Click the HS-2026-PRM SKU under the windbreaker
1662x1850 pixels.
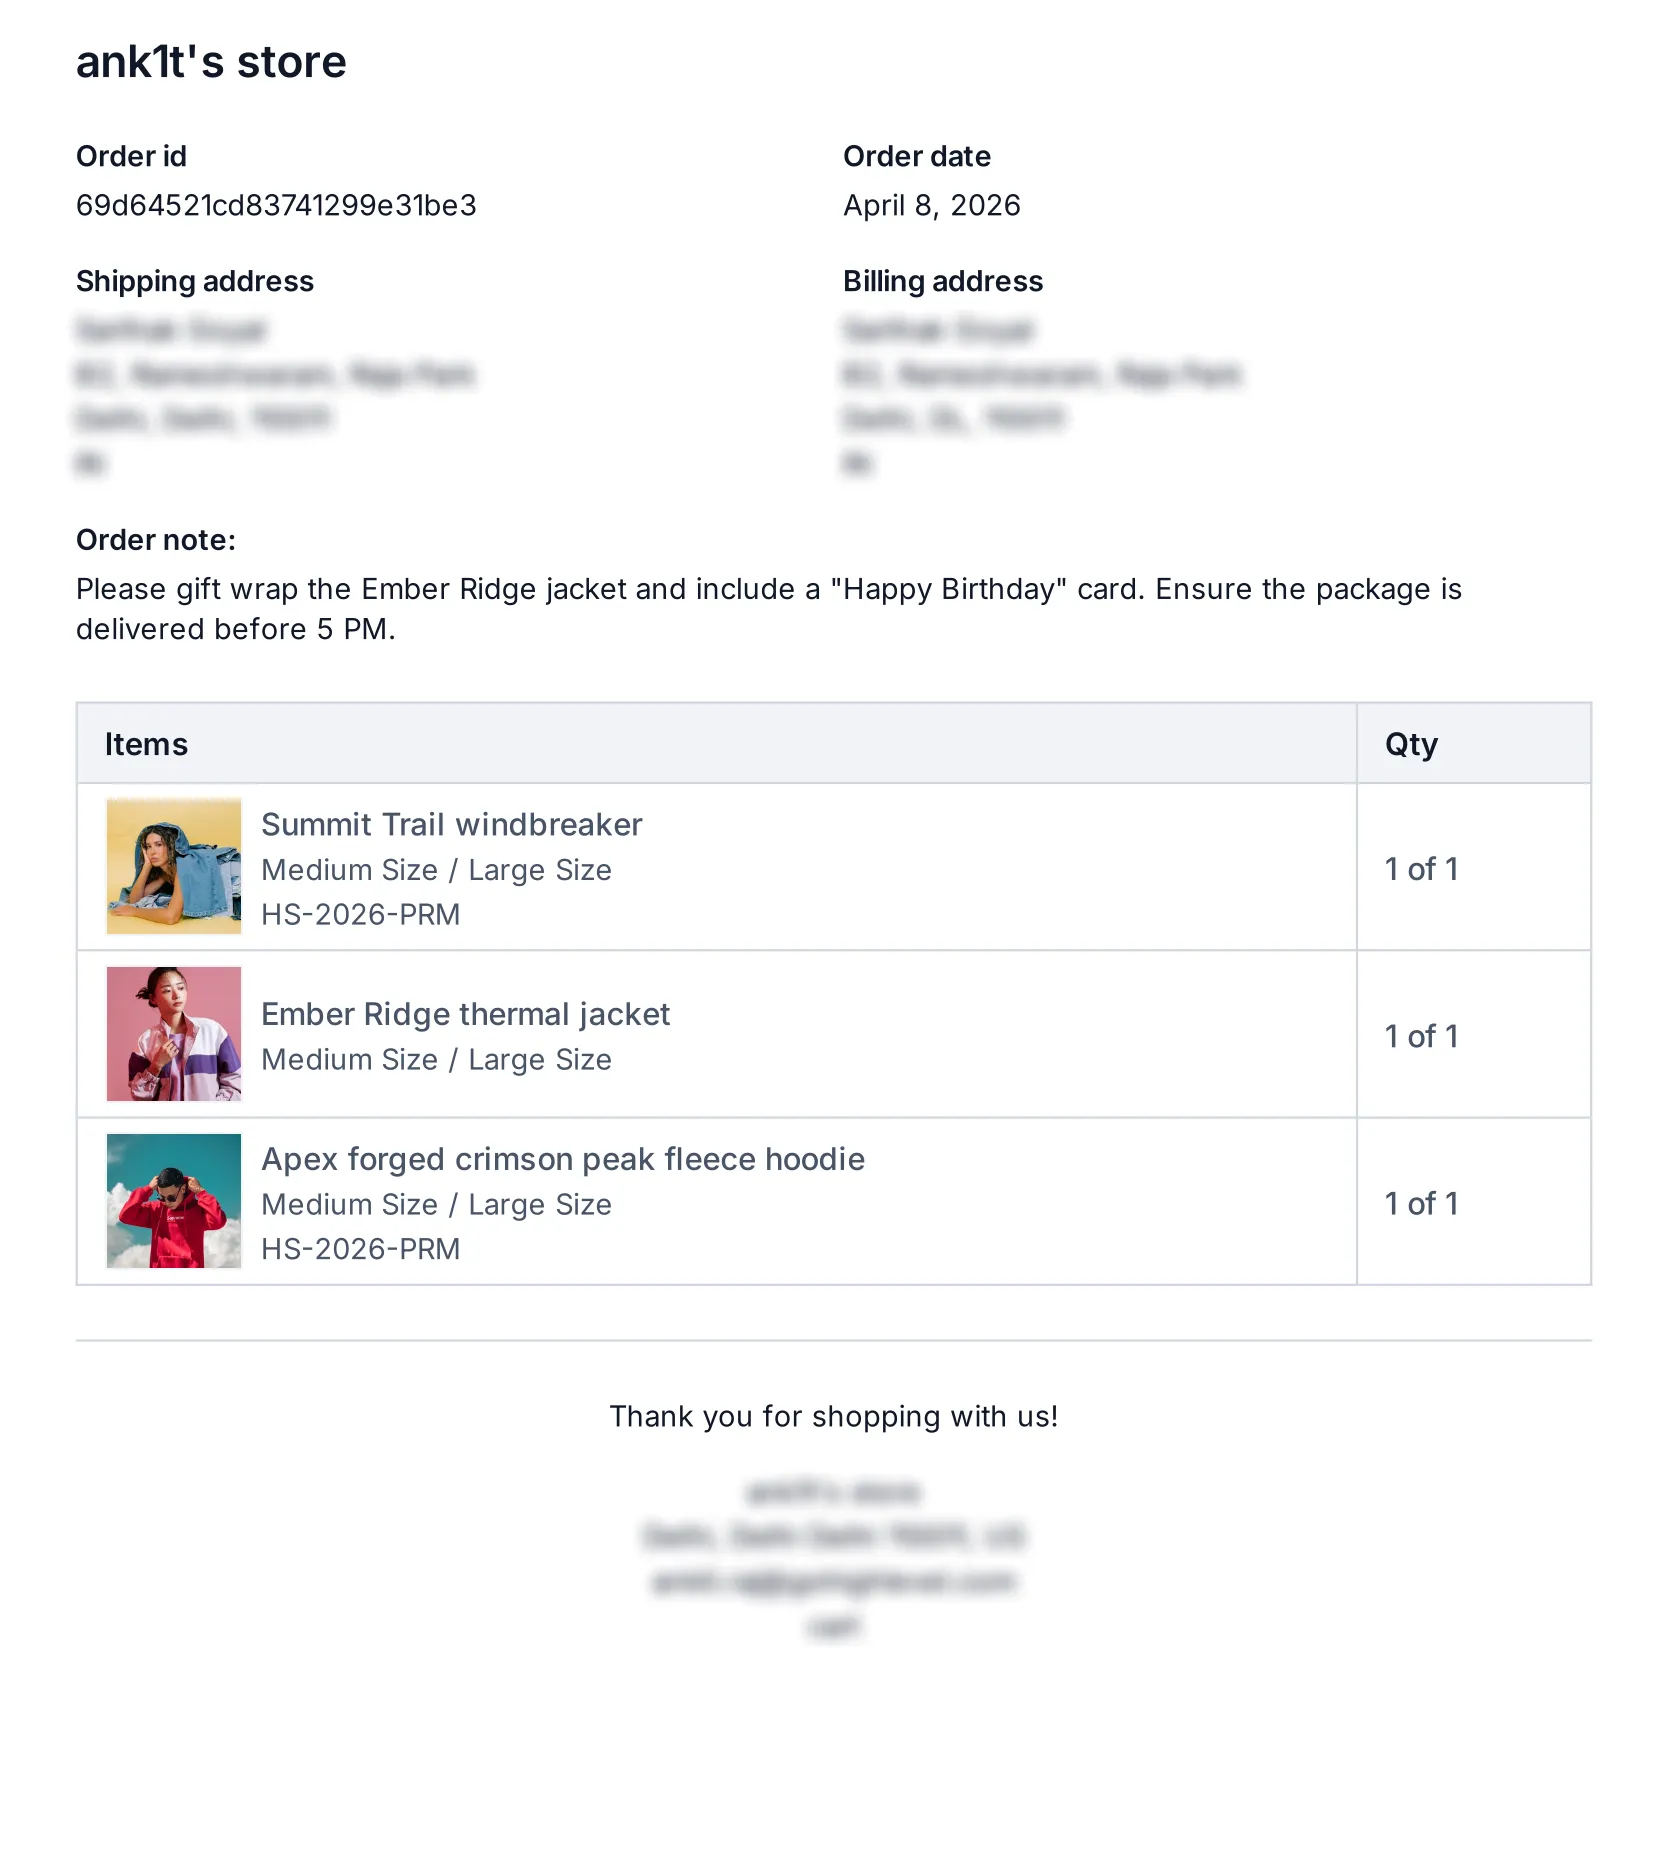pyautogui.click(x=360, y=914)
